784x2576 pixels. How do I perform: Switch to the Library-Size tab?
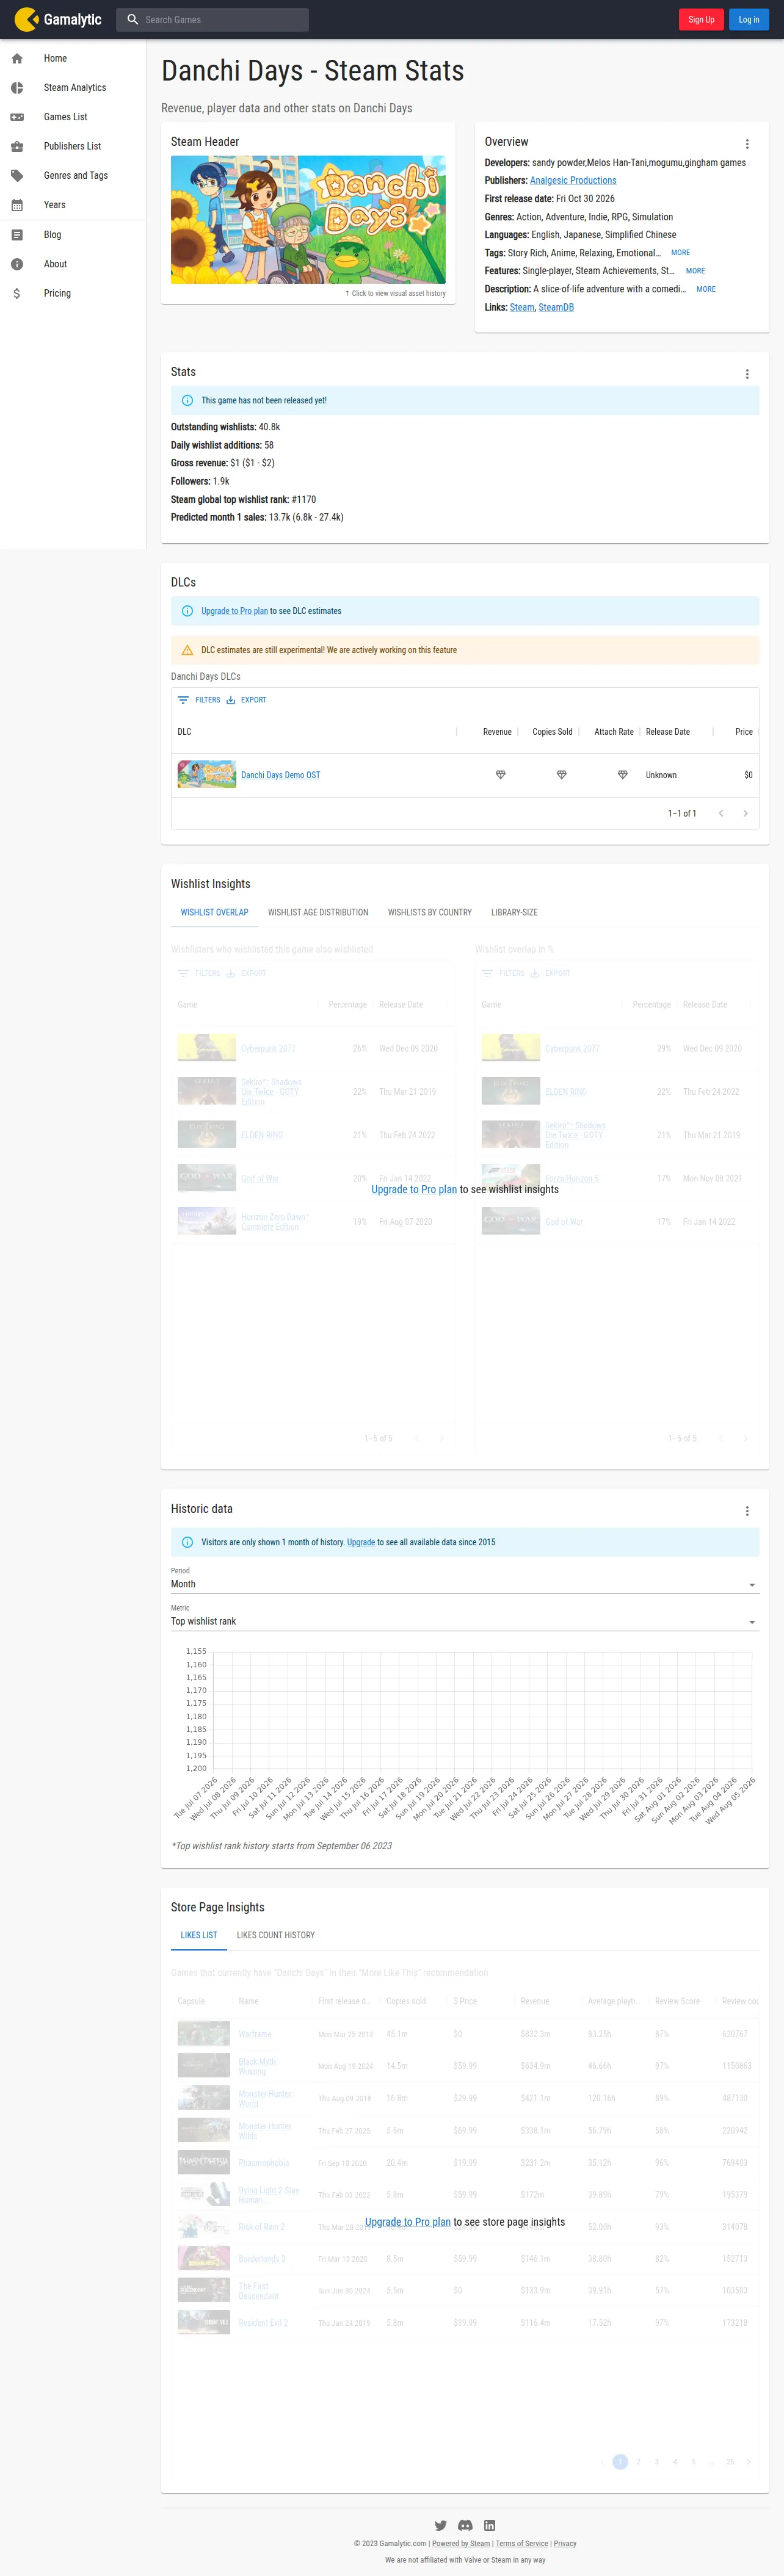click(x=514, y=912)
